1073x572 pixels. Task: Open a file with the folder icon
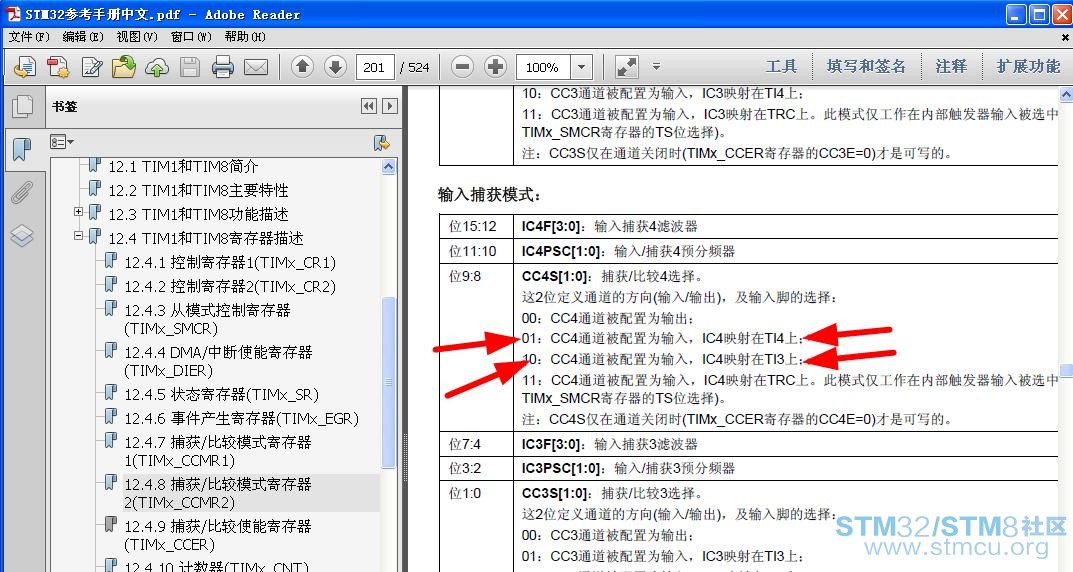coord(124,67)
